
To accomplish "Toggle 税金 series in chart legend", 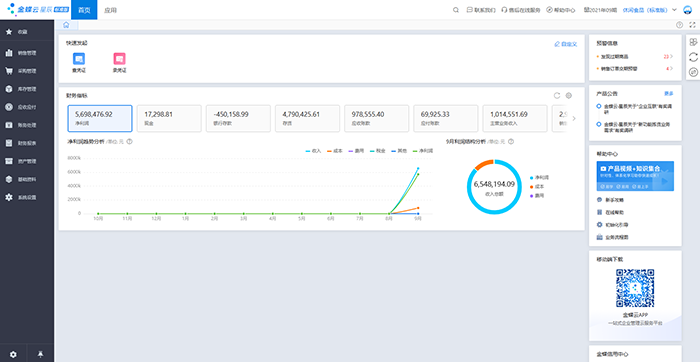I will [377, 151].
